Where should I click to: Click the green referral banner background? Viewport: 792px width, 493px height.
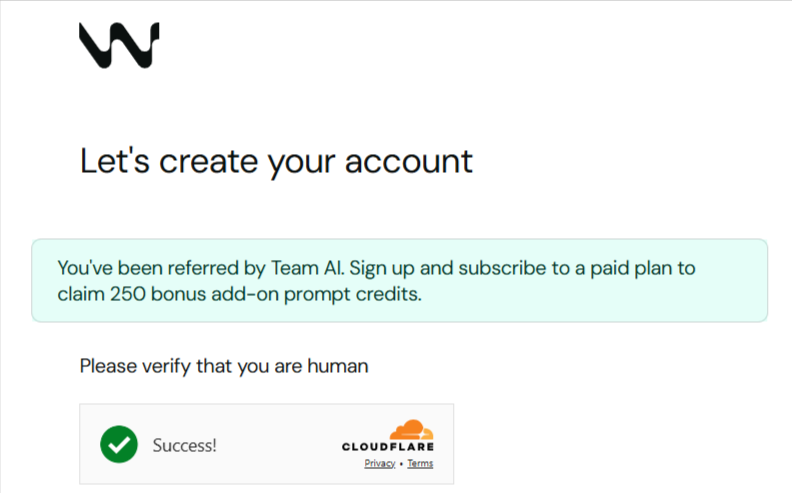click(x=600, y=300)
